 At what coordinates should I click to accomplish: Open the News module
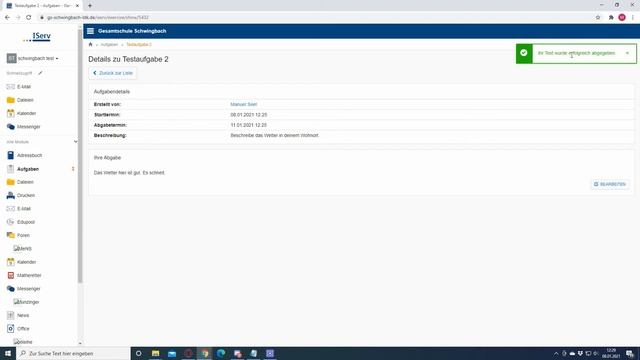pyautogui.click(x=23, y=316)
